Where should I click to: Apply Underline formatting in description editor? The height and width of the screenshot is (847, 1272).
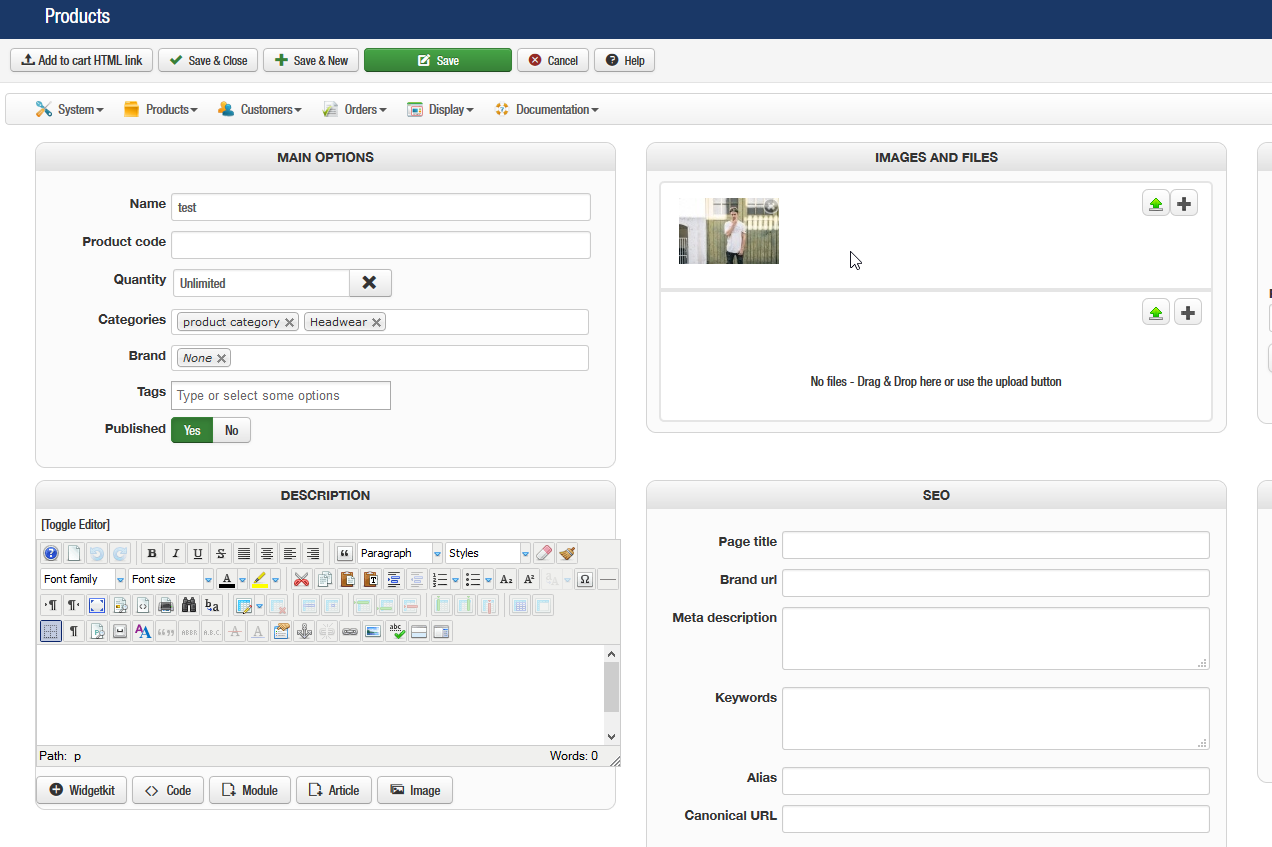(197, 553)
